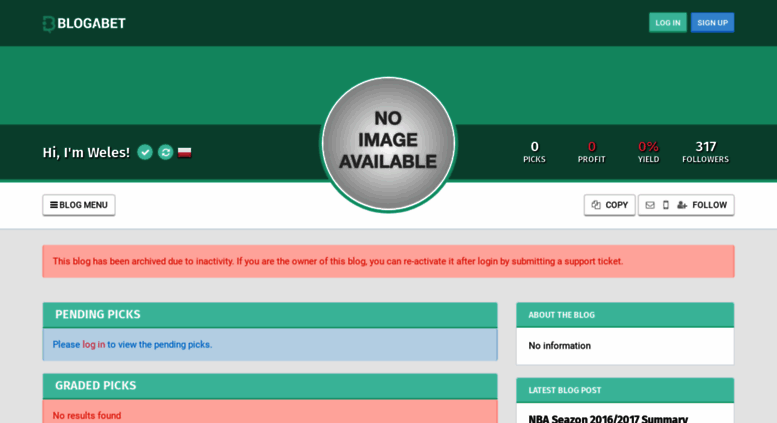Click the add-user icon beside Follow
Image resolution: width=777 pixels, height=423 pixels.
click(682, 205)
